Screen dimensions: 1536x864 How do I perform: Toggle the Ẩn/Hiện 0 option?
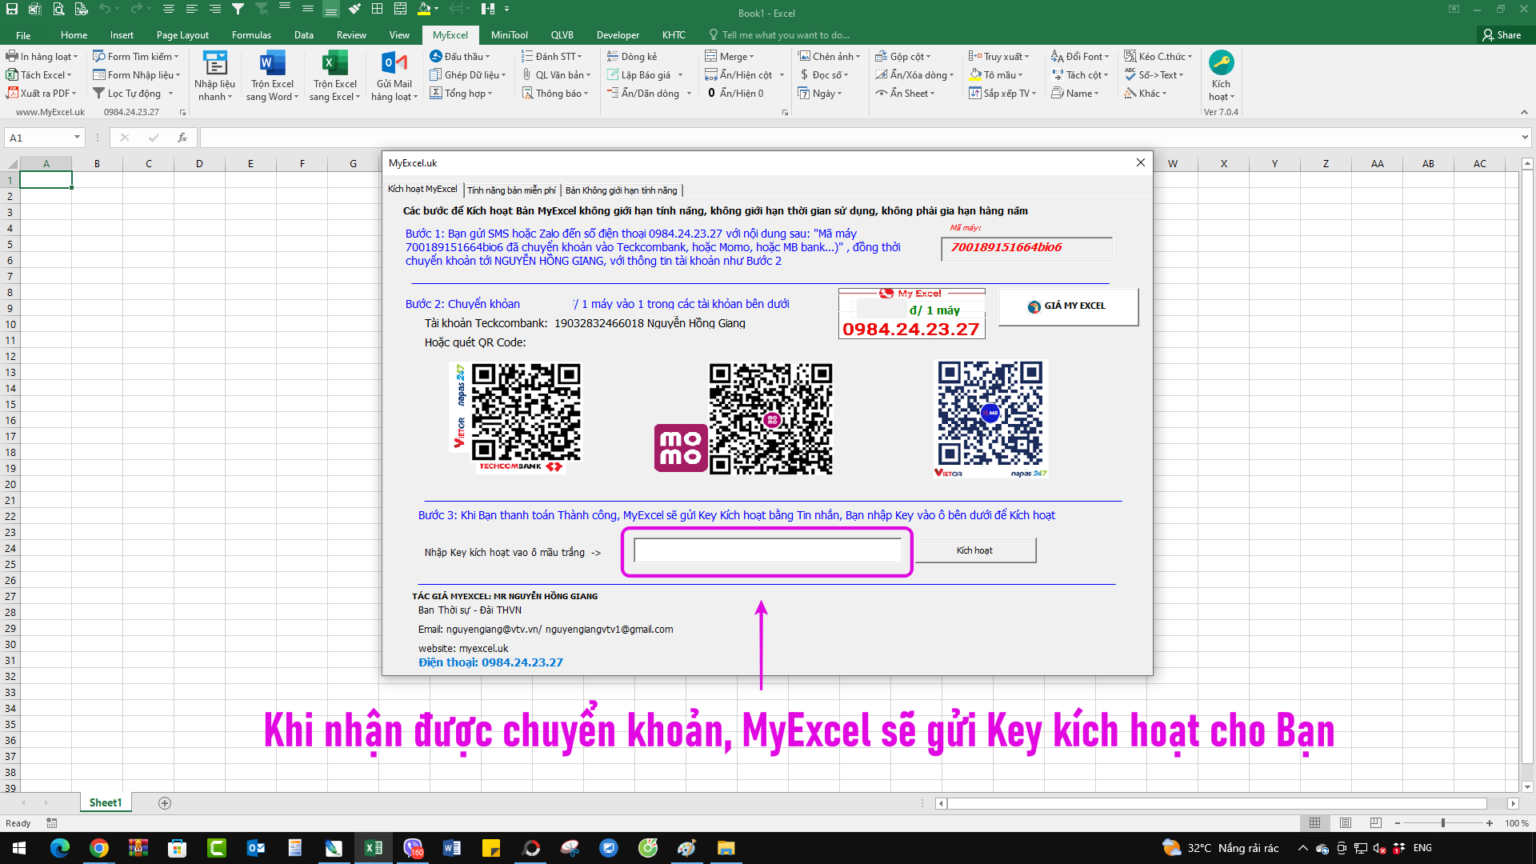click(x=740, y=93)
